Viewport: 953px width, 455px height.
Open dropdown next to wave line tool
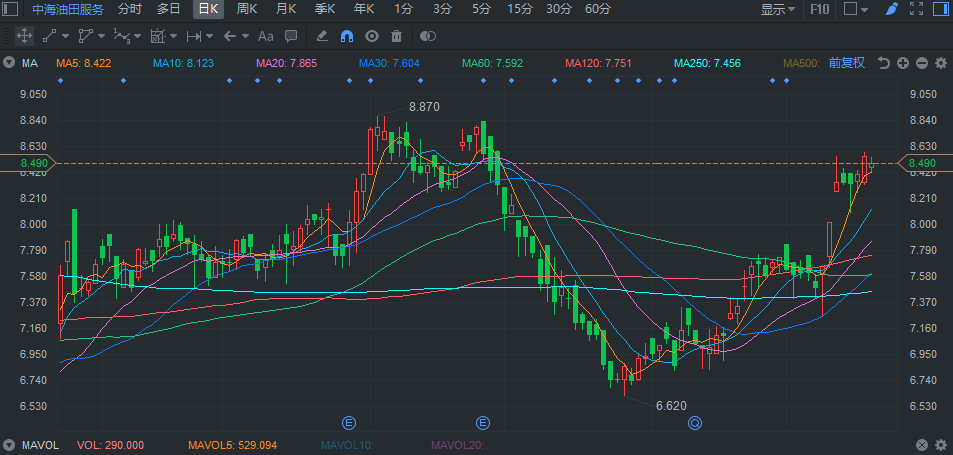[137, 36]
